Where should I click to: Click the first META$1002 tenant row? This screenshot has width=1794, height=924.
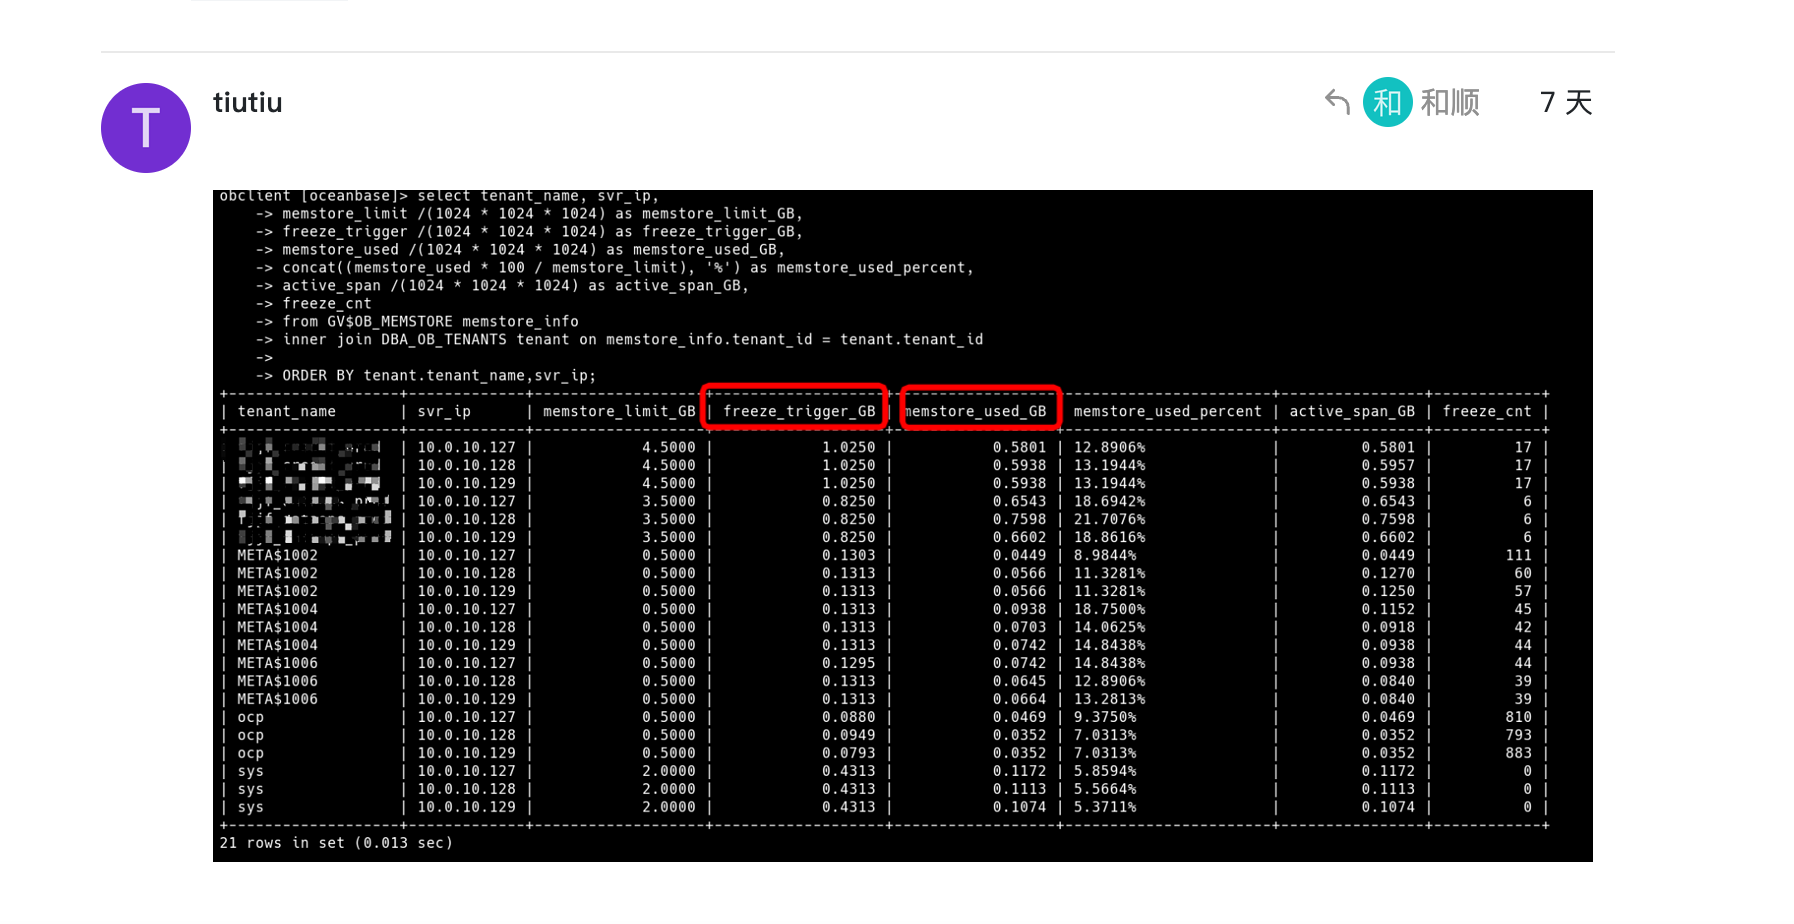(277, 555)
